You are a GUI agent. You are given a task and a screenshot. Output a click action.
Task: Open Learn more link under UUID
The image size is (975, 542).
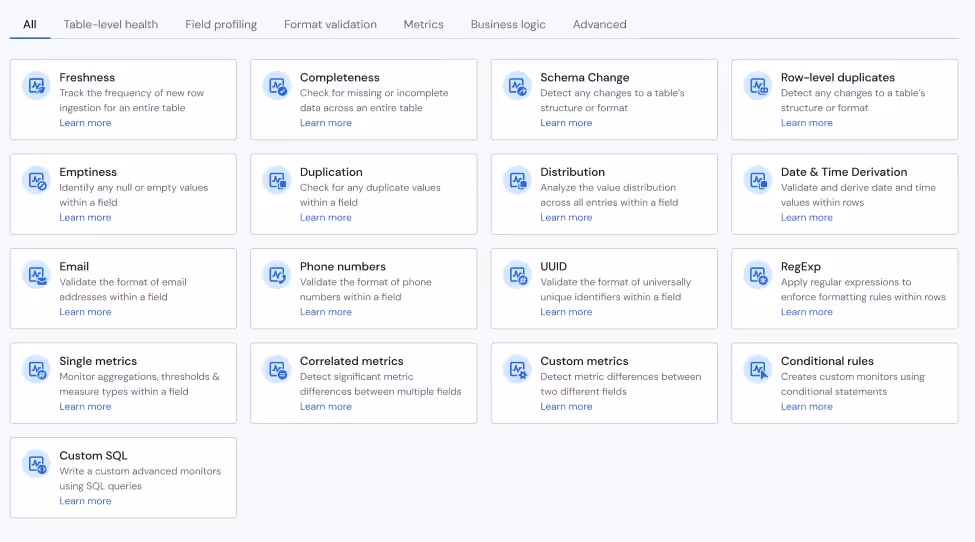pos(566,311)
